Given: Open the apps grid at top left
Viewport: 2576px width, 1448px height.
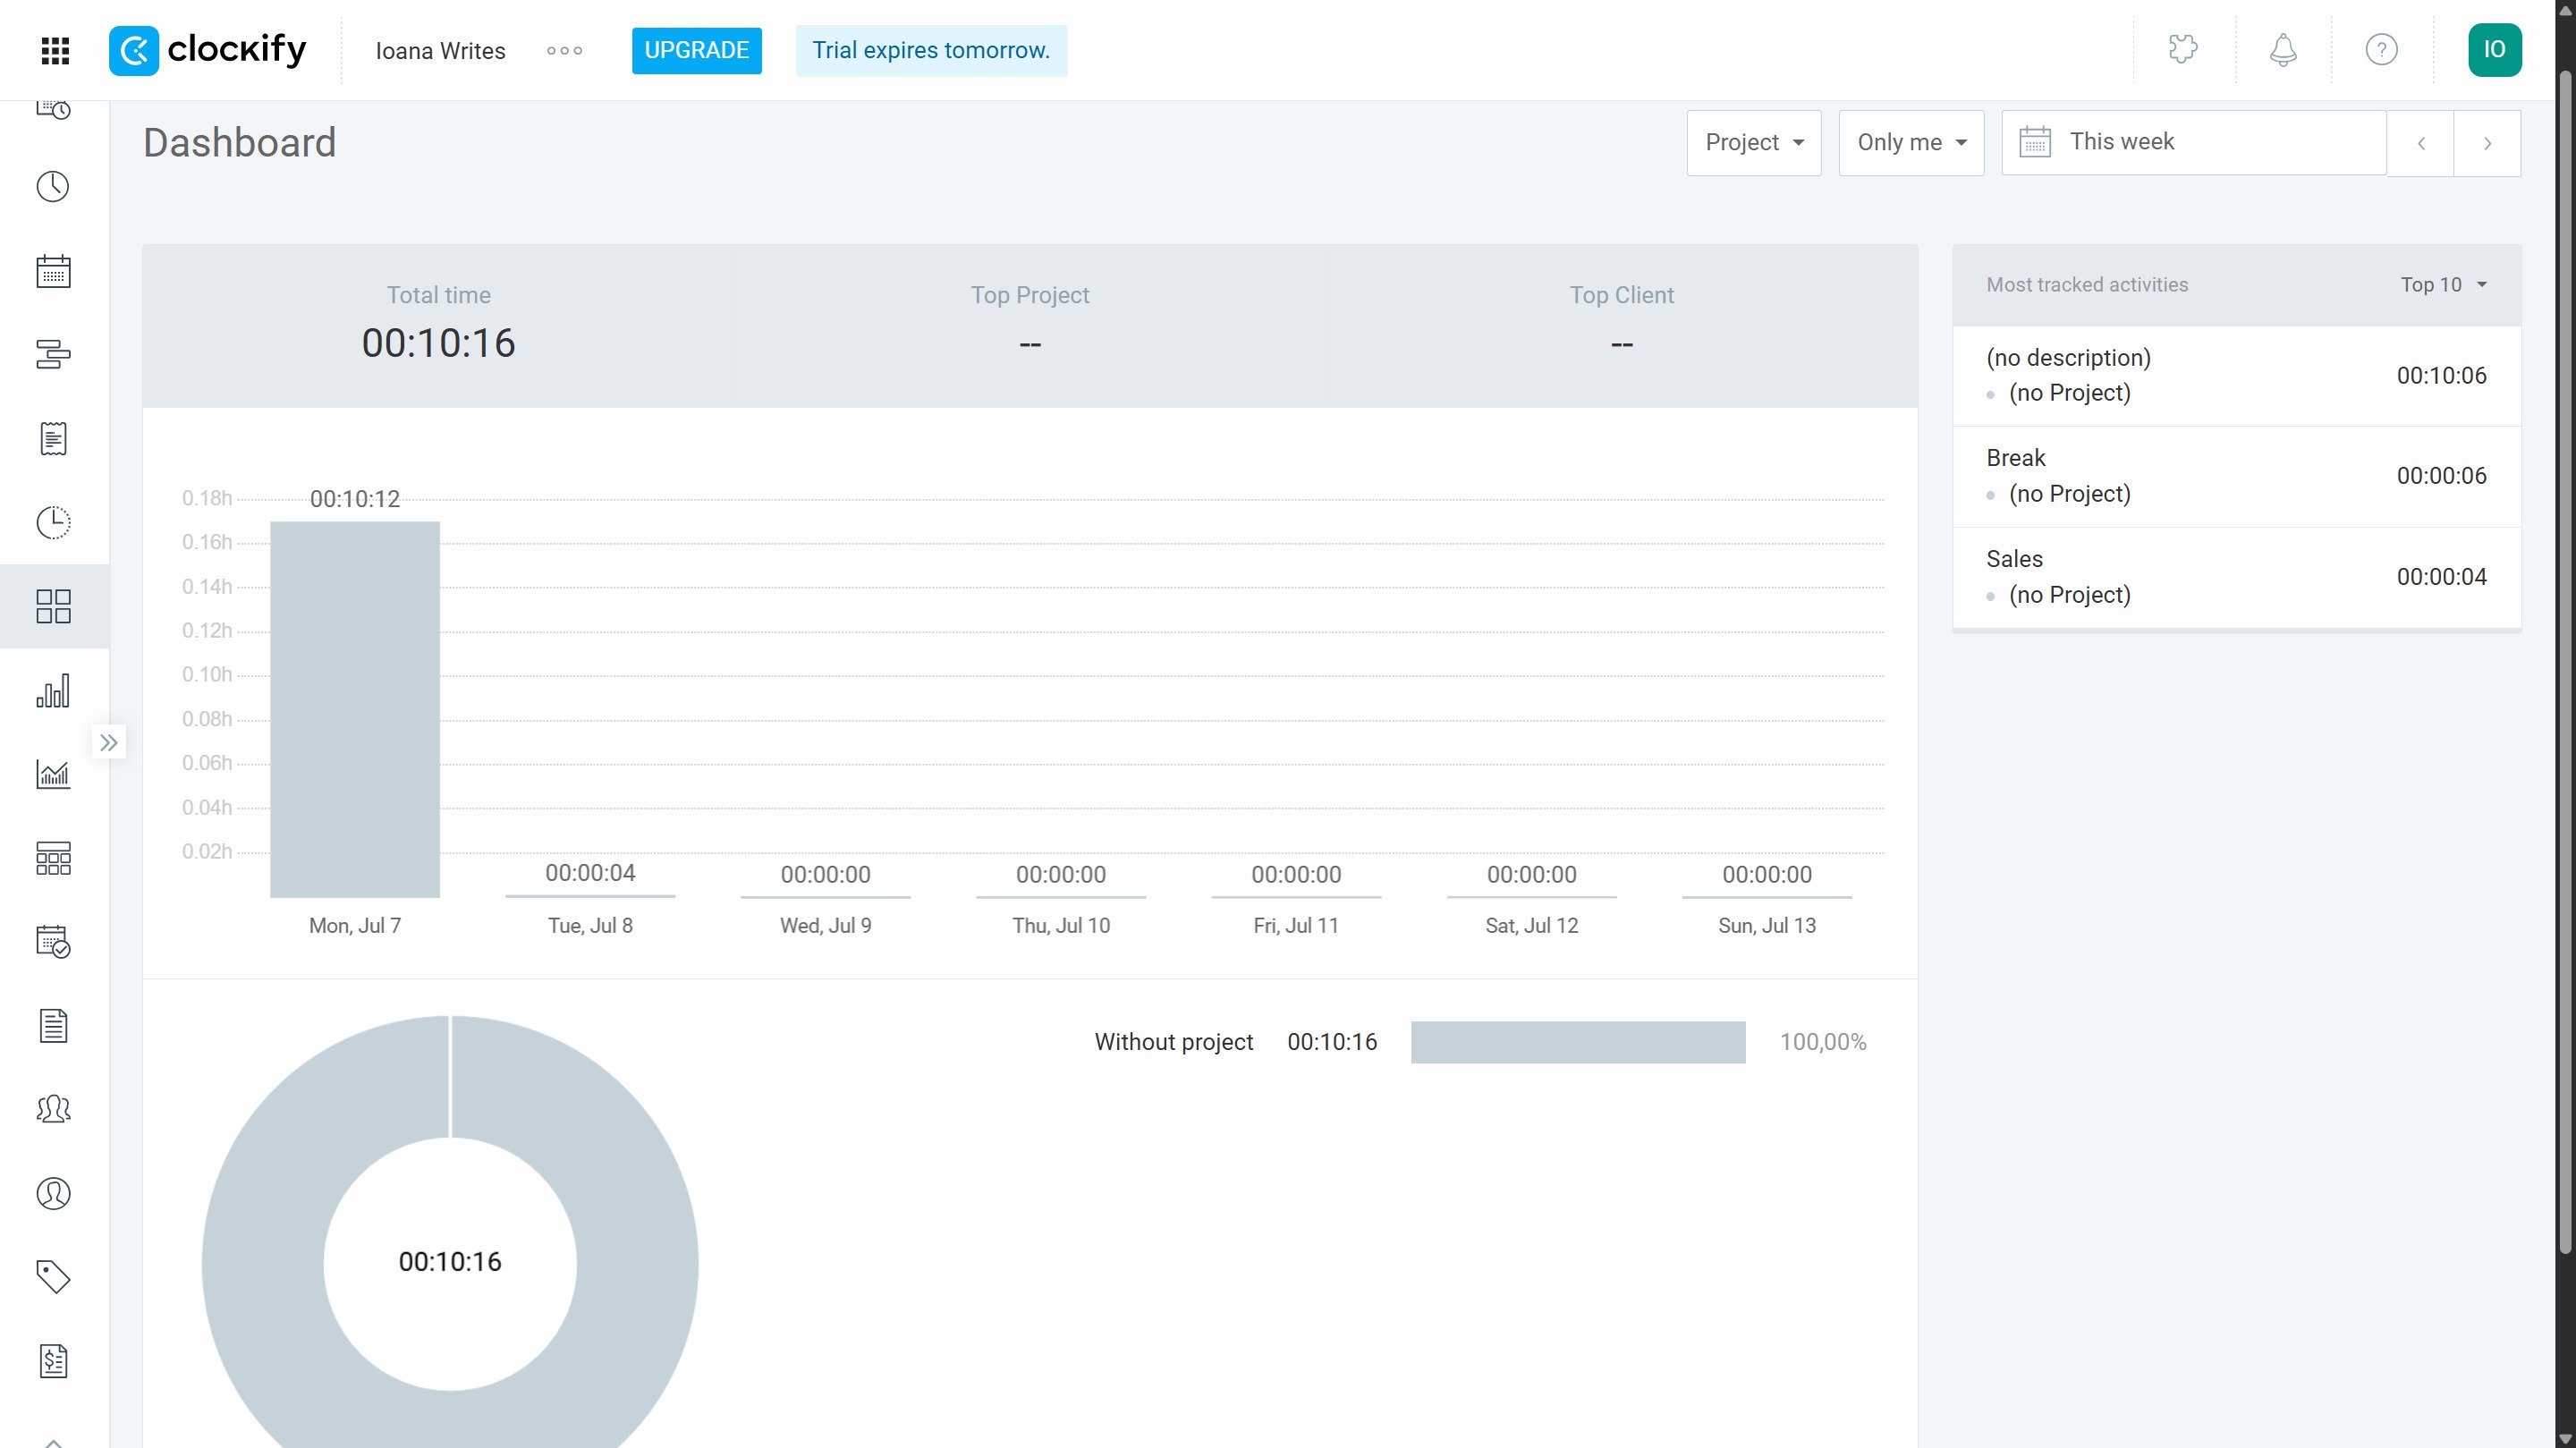Looking at the screenshot, I should 55,50.
